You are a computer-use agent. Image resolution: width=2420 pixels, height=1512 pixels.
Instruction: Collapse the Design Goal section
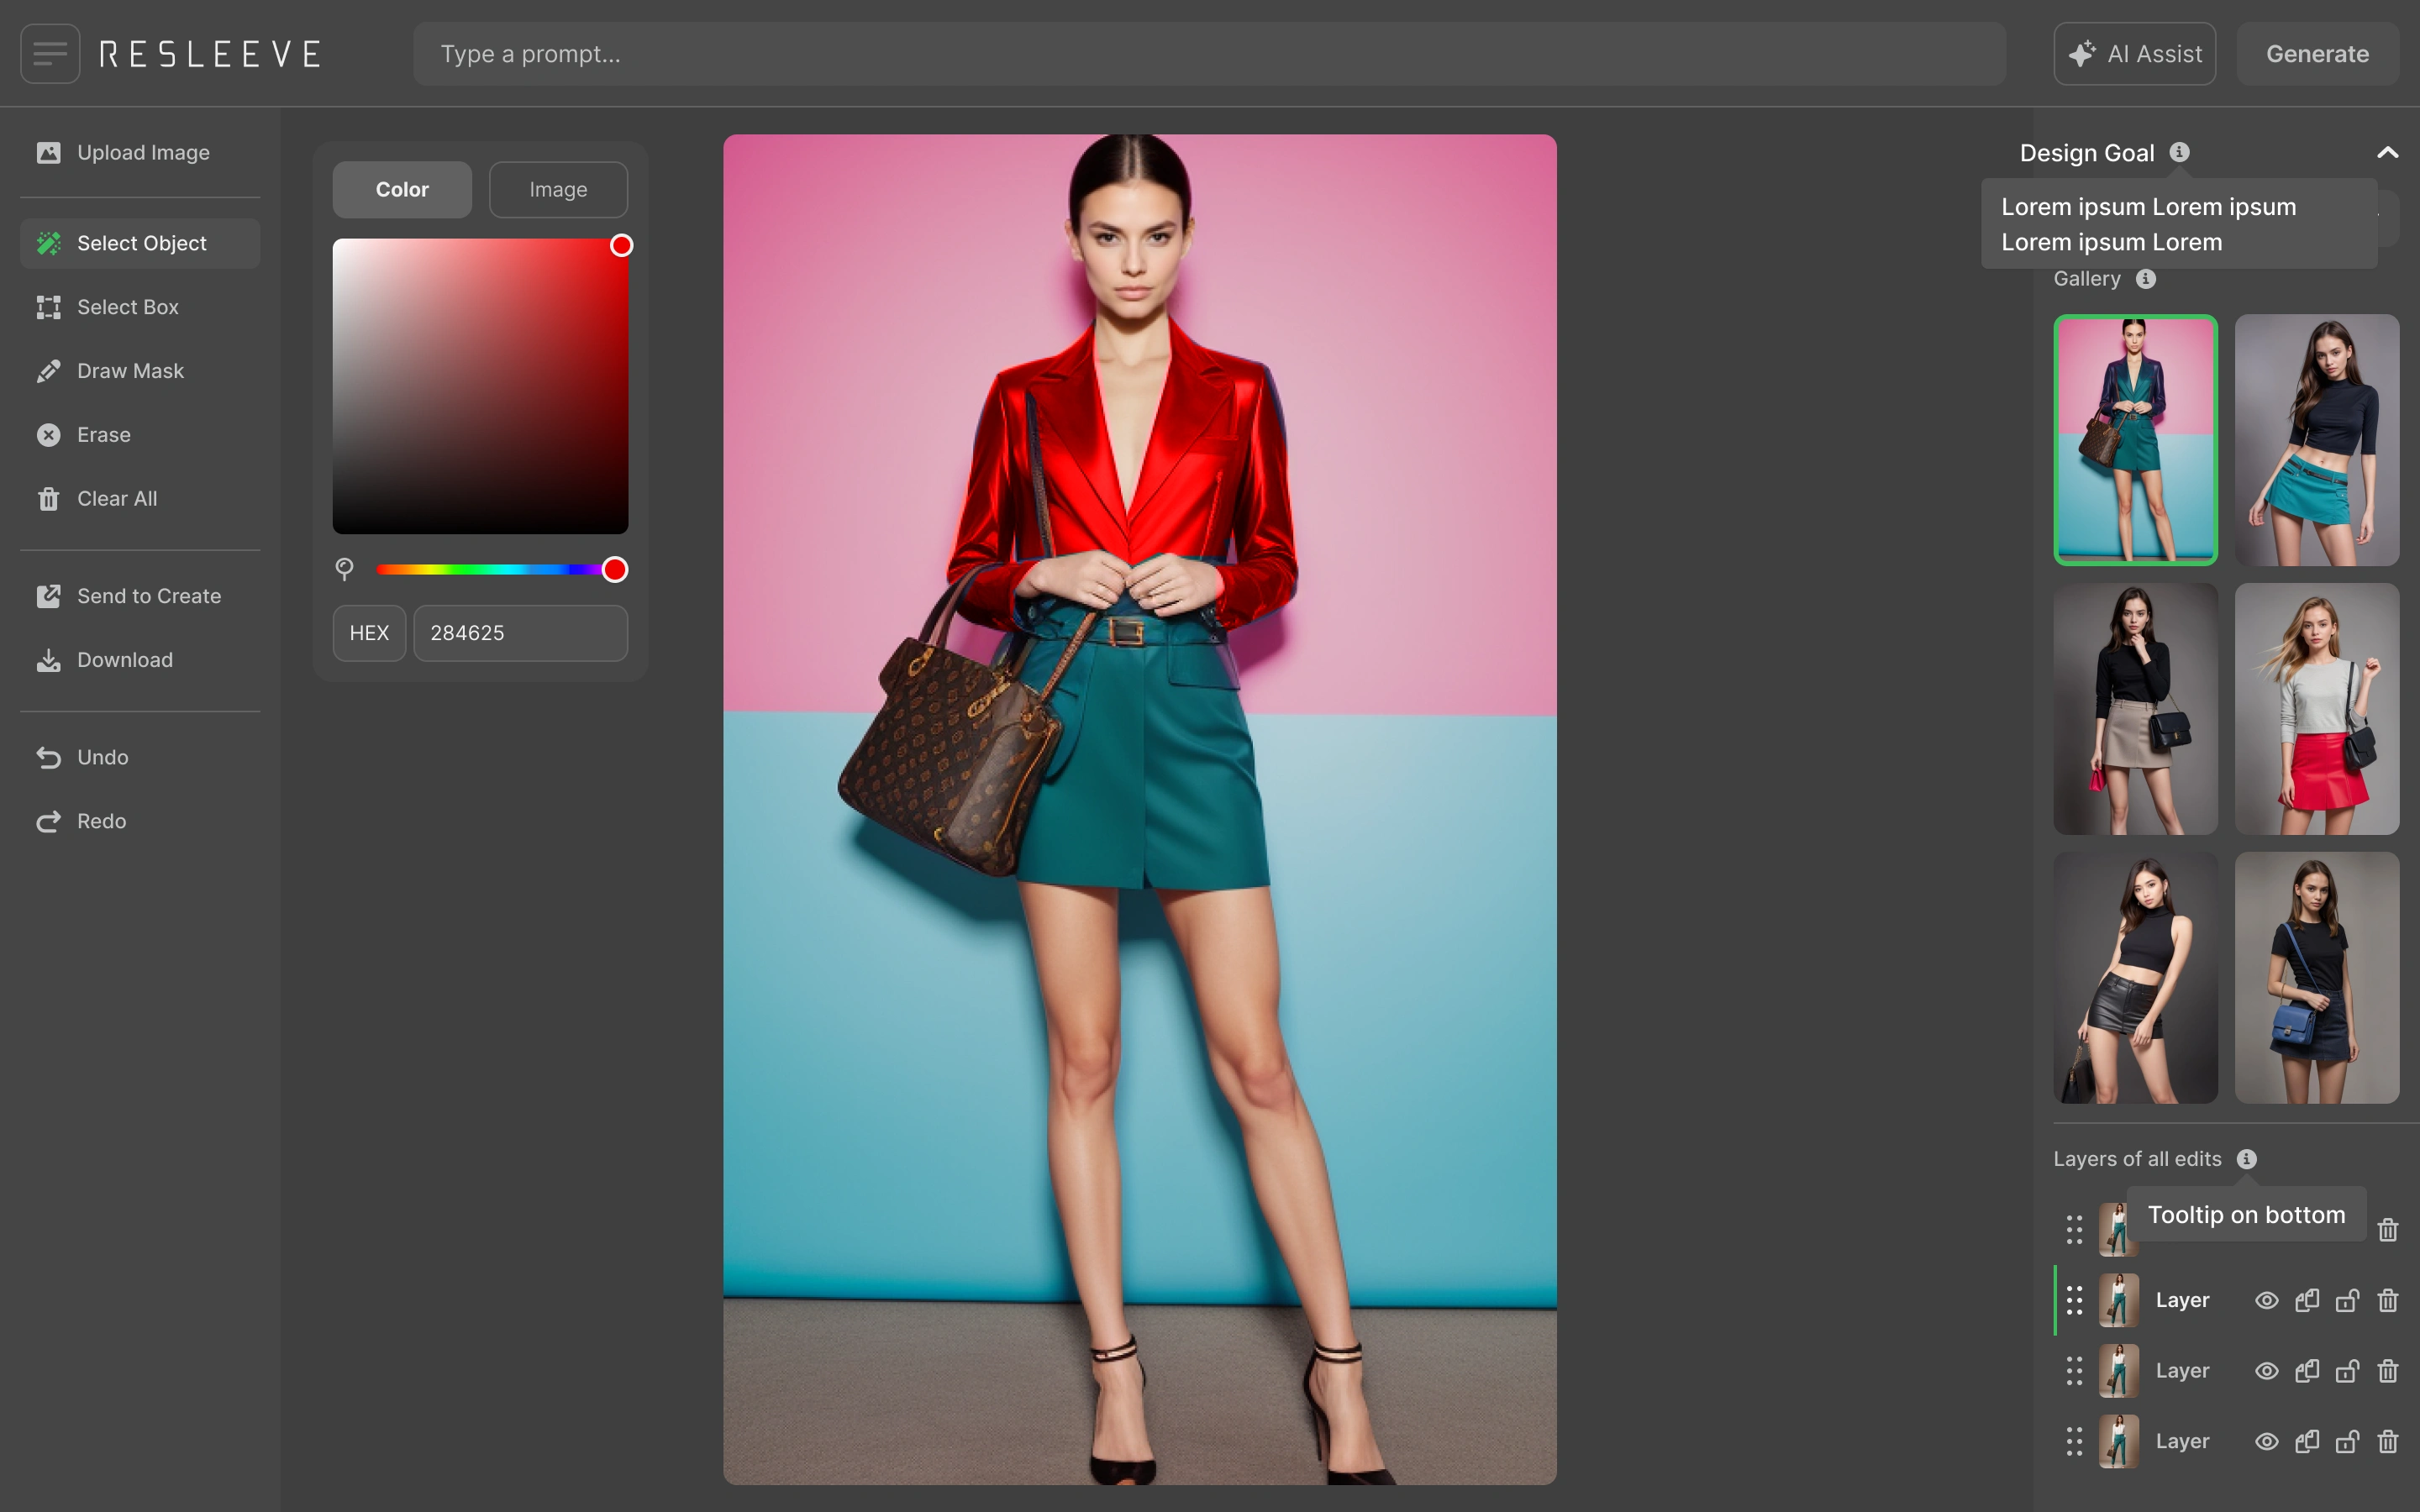(2387, 152)
